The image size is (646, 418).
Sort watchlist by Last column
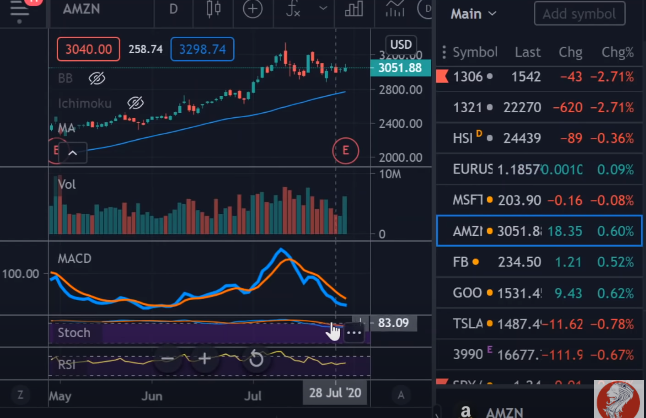pyautogui.click(x=527, y=52)
